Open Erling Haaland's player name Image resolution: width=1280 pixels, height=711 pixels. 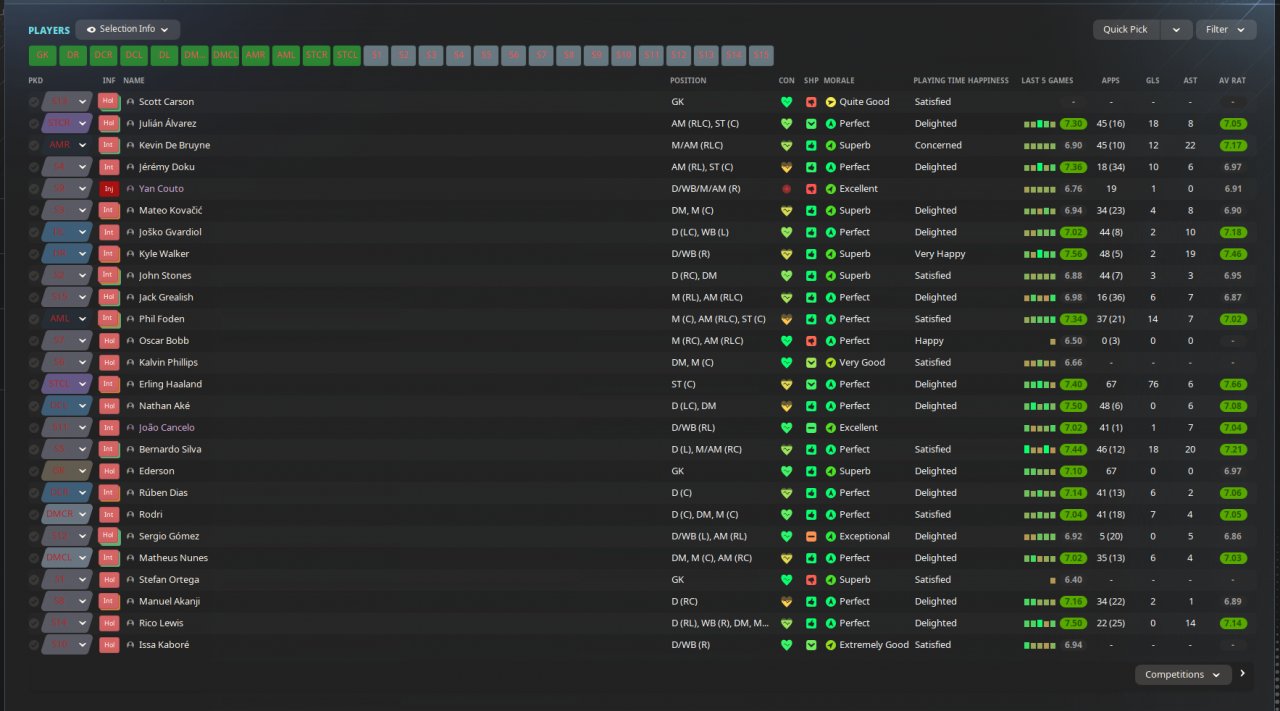(170, 384)
